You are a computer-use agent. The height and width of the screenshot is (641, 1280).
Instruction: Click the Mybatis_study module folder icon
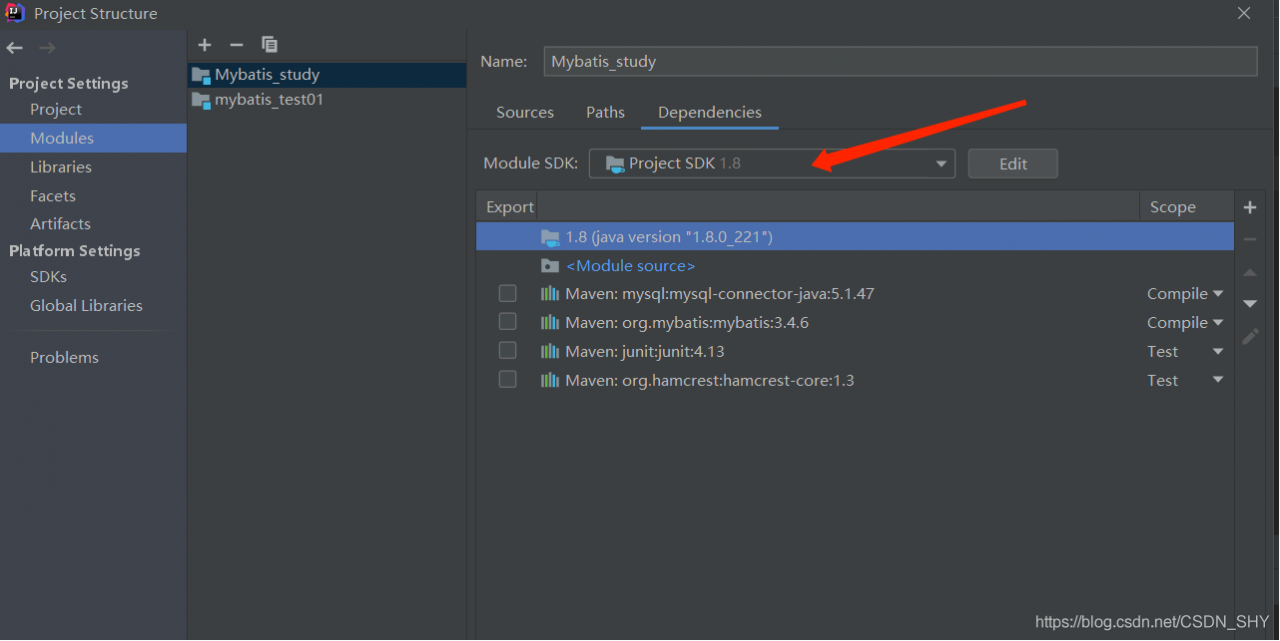(x=201, y=75)
